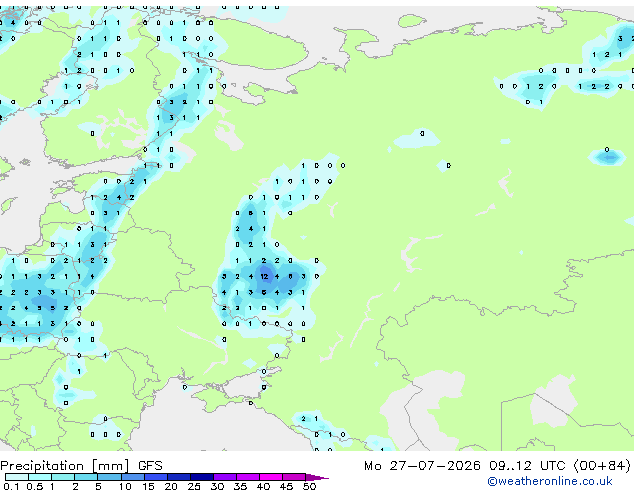634x490 pixels.
Task: Click the 0.1–0.5 mm legend color swatch
Action: click(x=17, y=477)
